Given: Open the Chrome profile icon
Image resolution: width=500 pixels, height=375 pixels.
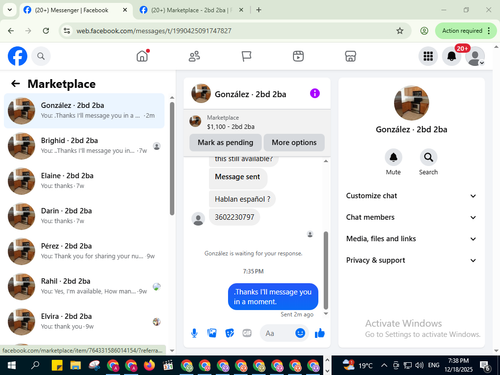Looking at the screenshot, I should pos(424,31).
